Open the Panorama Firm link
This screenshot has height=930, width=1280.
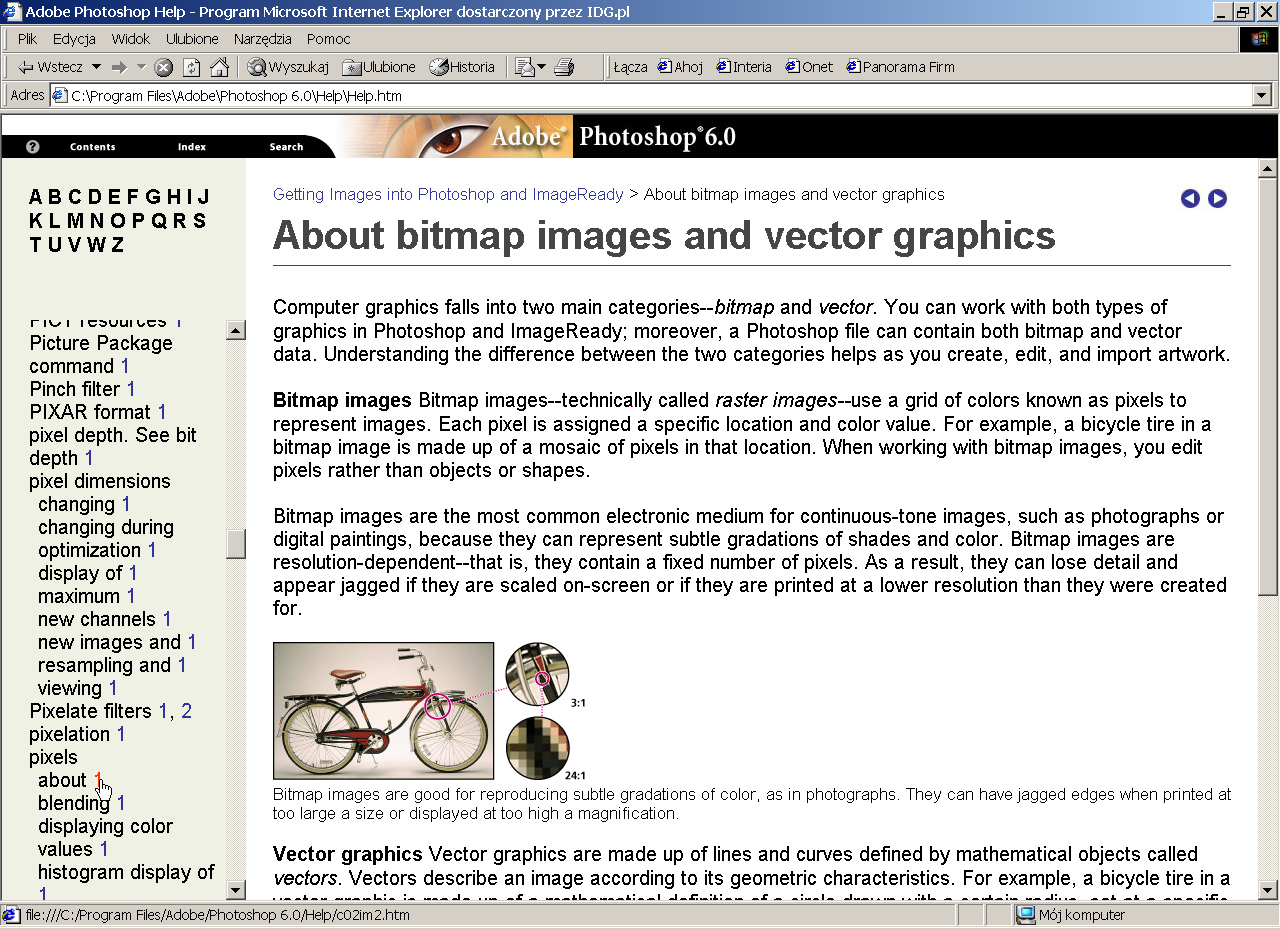(900, 67)
